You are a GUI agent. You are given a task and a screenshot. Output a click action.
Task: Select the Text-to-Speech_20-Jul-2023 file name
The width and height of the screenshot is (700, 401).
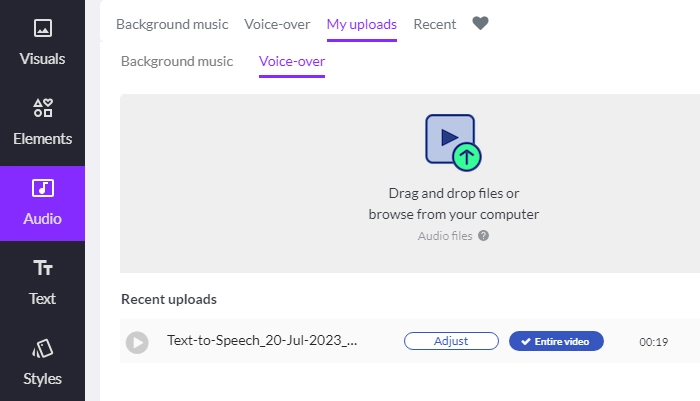tap(262, 341)
